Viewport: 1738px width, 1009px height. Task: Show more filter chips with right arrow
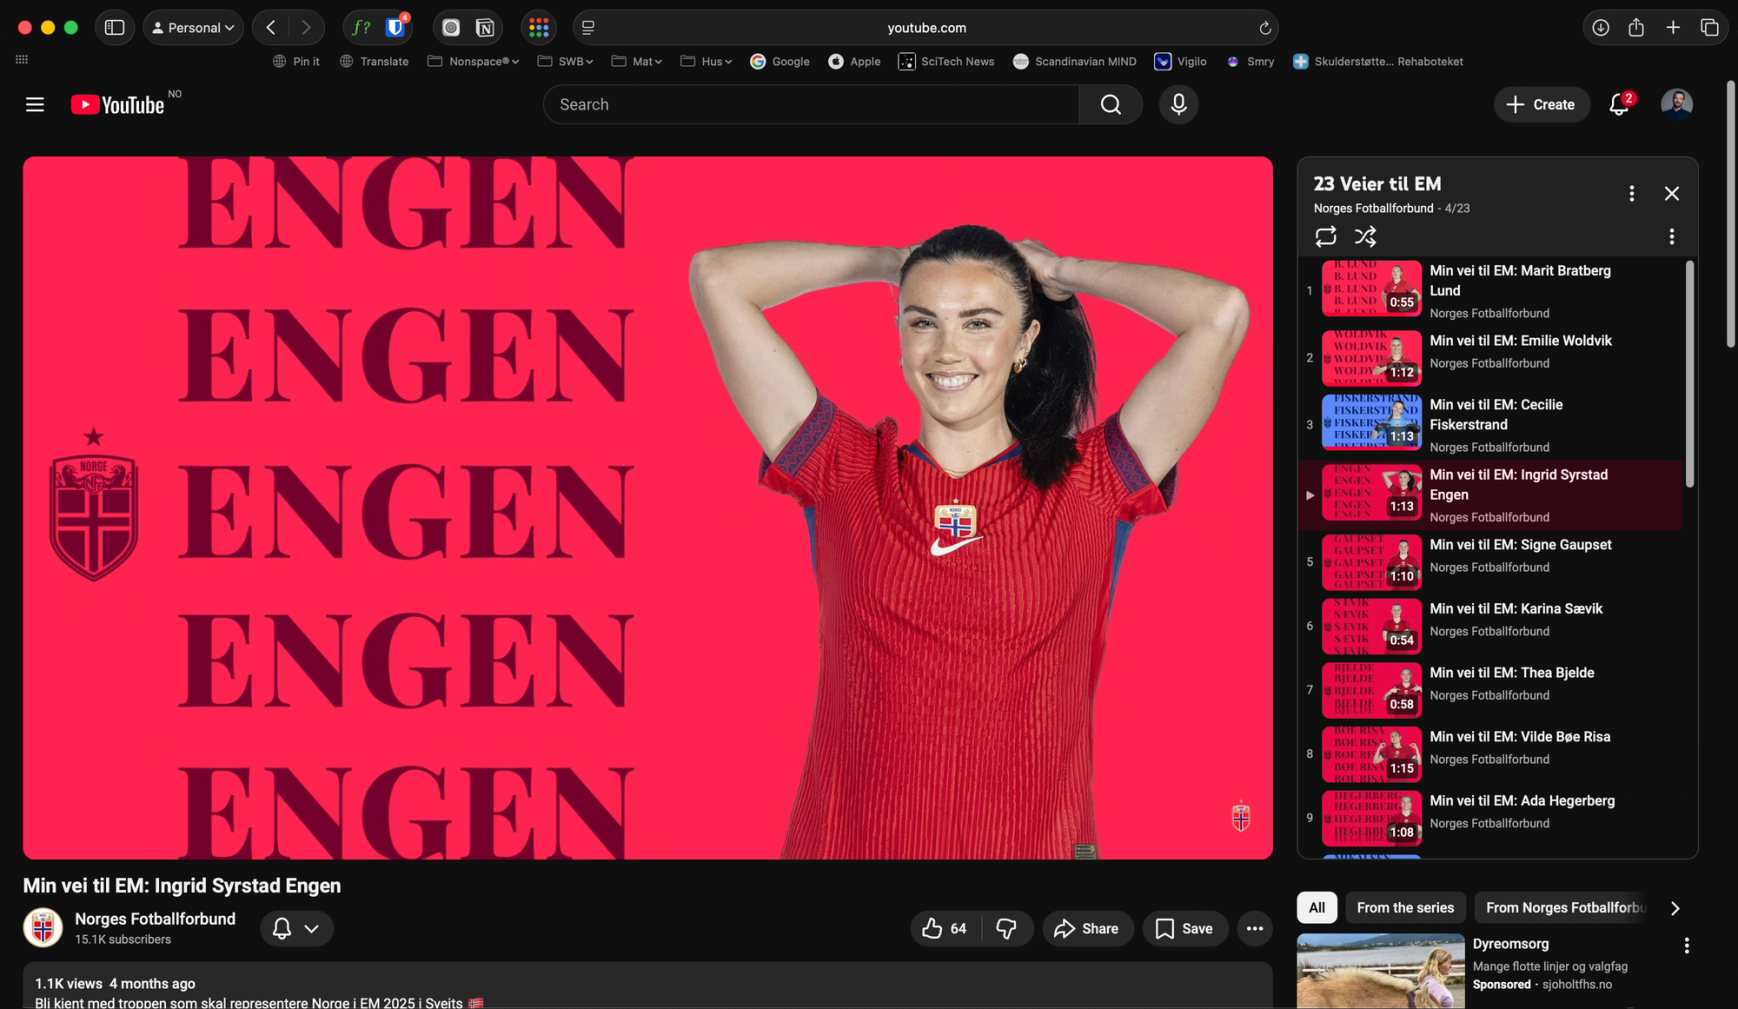click(x=1675, y=908)
